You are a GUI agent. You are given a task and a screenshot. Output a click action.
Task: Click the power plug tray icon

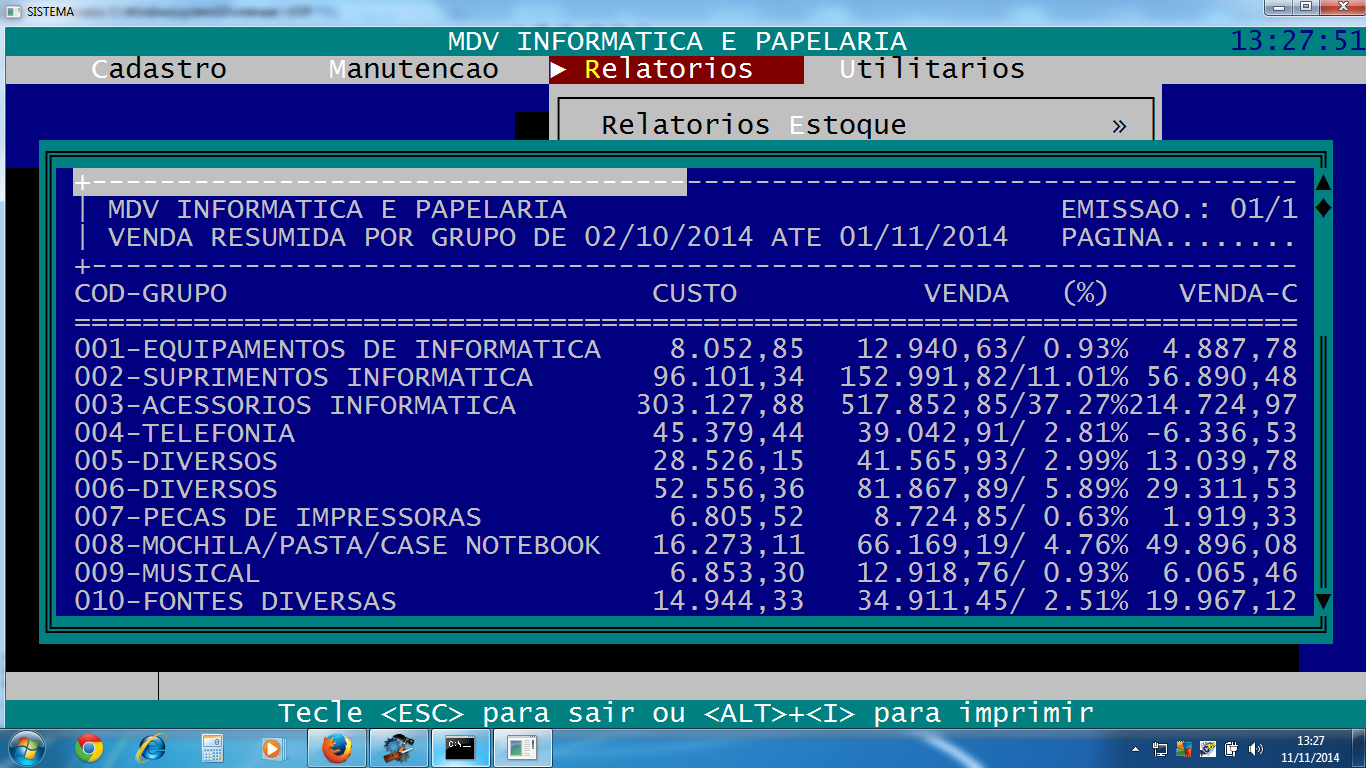pos(1232,748)
